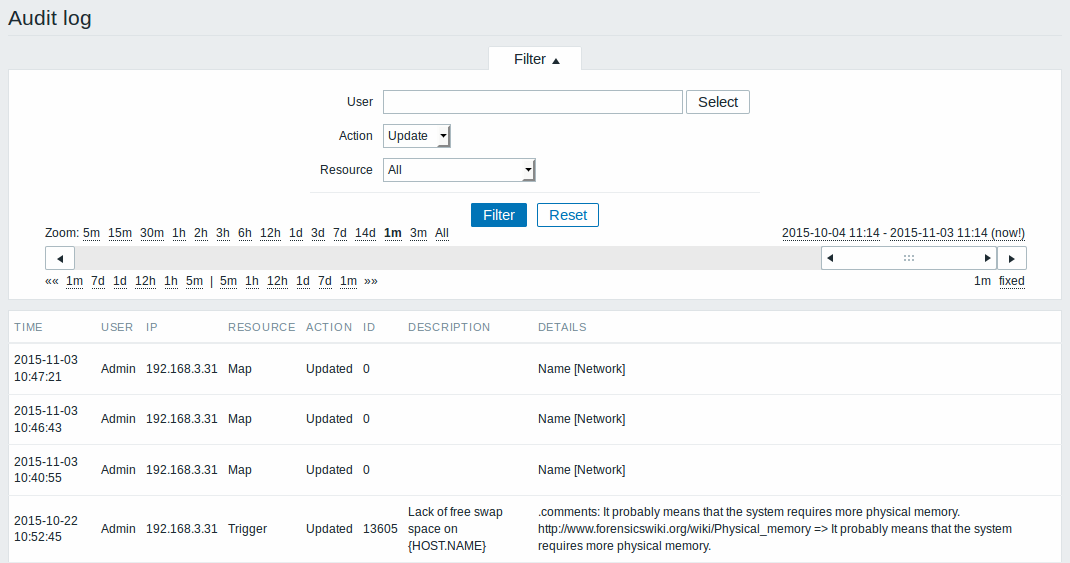The width and height of the screenshot is (1070, 563).
Task: Toggle the fixed period mode link
Action: (1011, 281)
